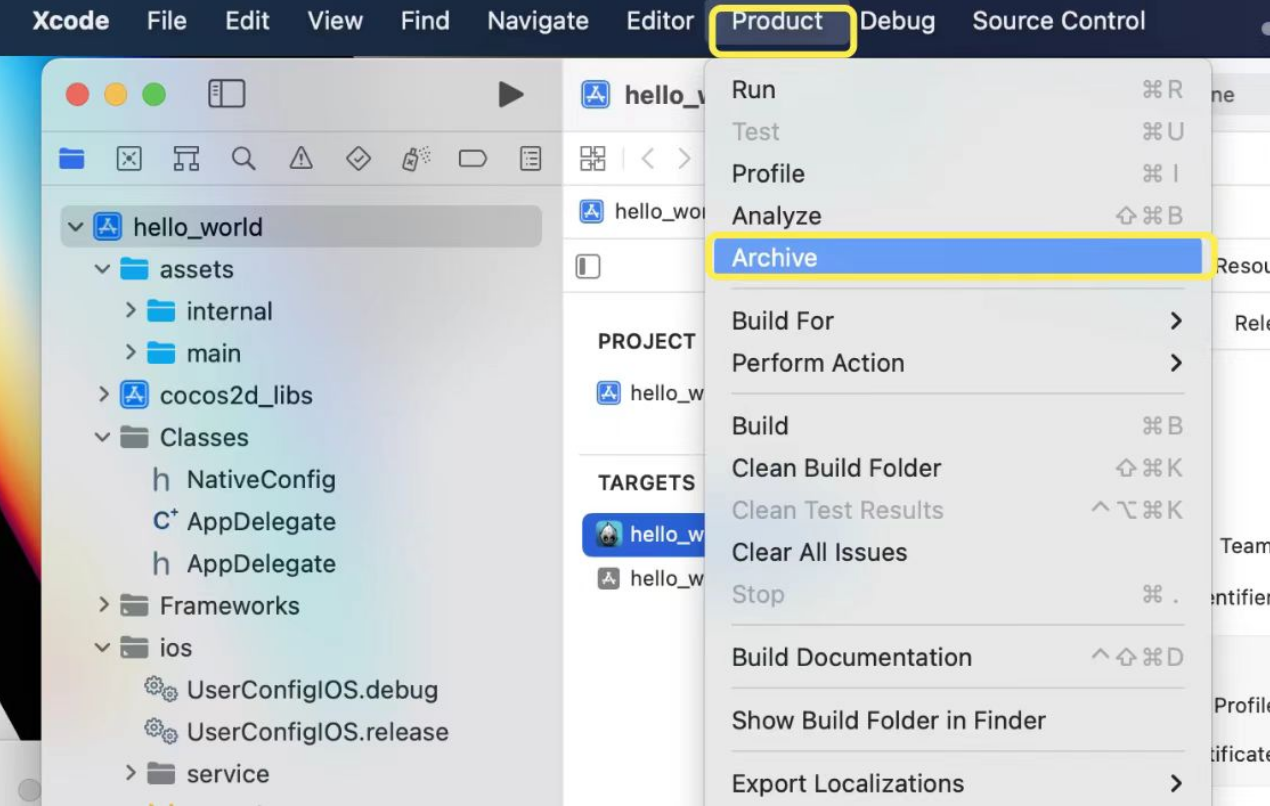This screenshot has height=806, width=1270.
Task: Show the Breakpoint navigator icon
Action: 472,158
